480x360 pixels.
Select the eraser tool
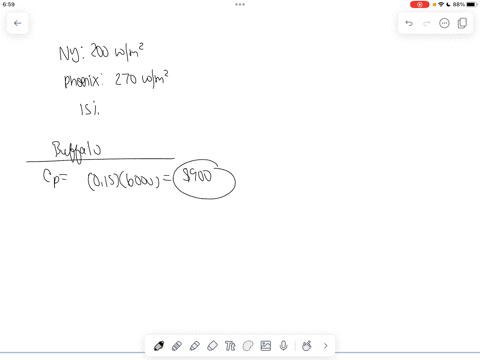[212, 346]
